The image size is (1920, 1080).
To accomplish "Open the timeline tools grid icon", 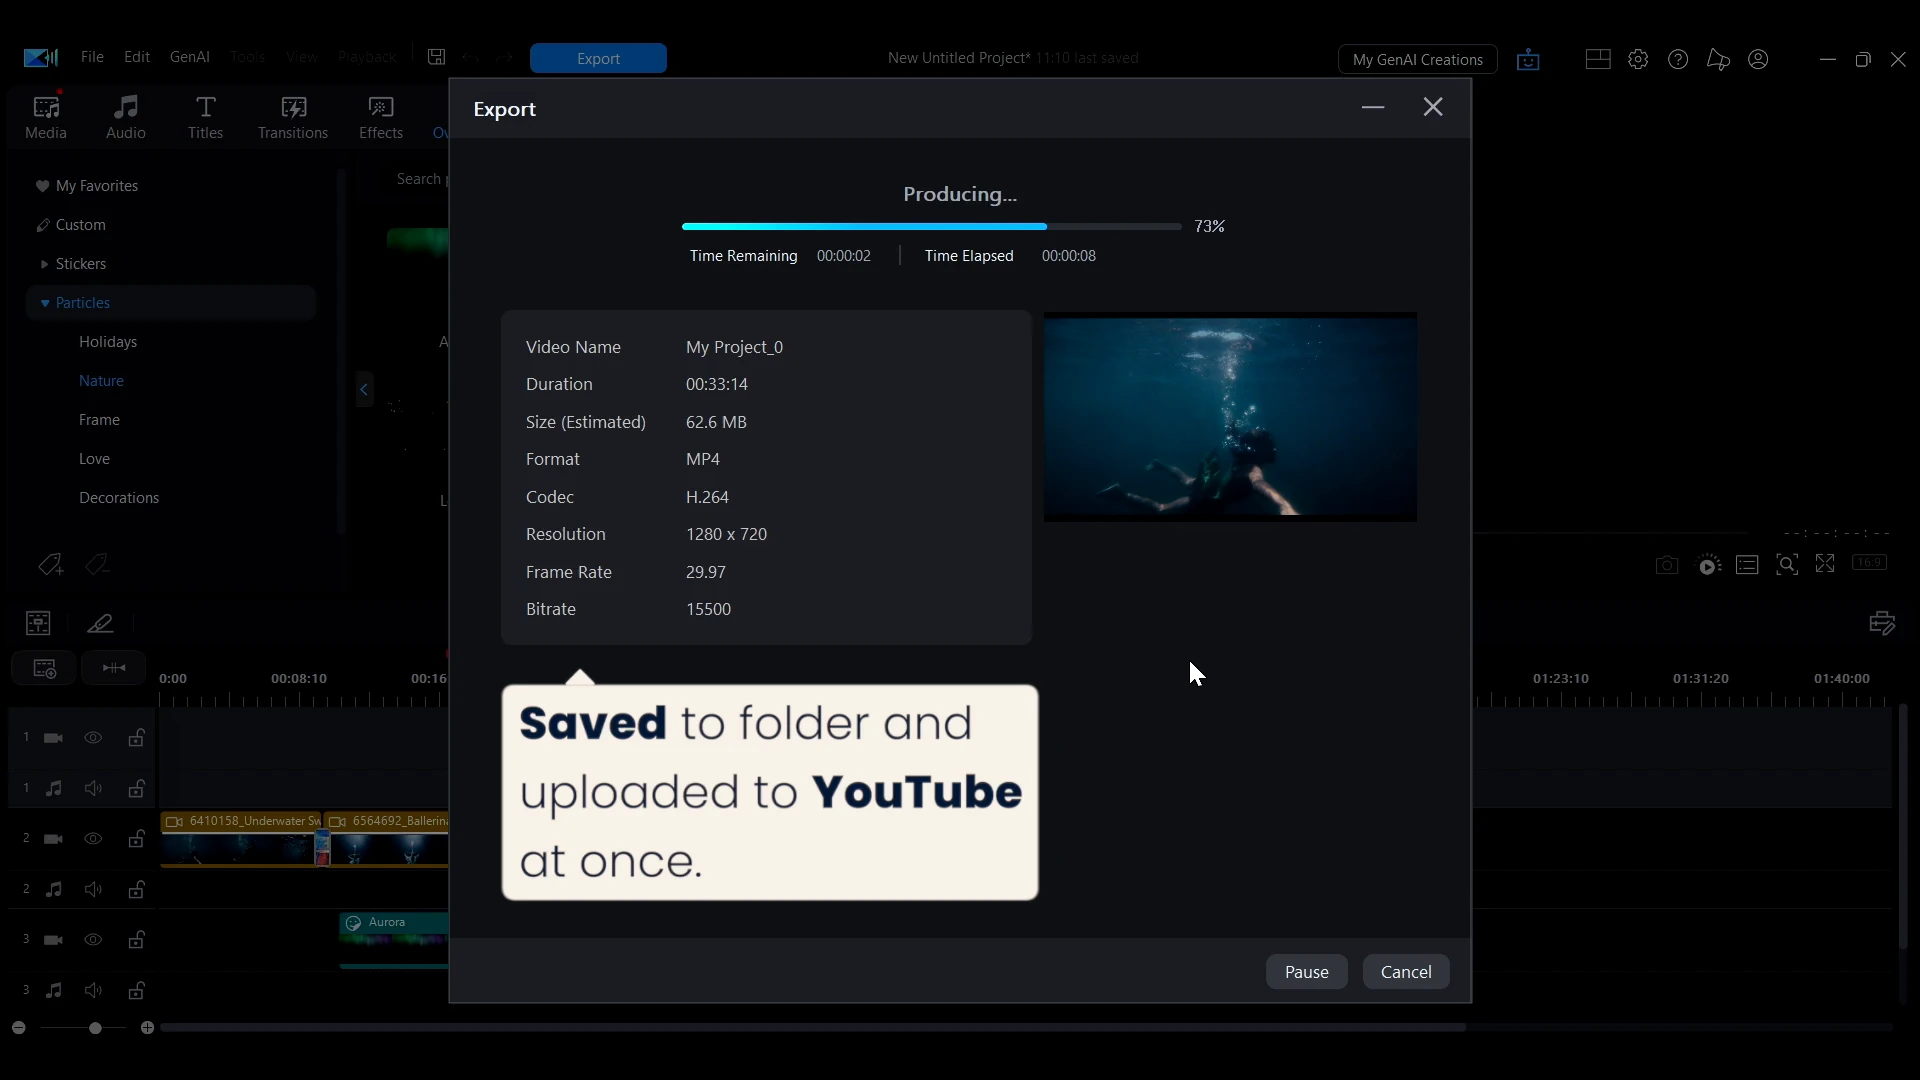I will click(x=38, y=623).
